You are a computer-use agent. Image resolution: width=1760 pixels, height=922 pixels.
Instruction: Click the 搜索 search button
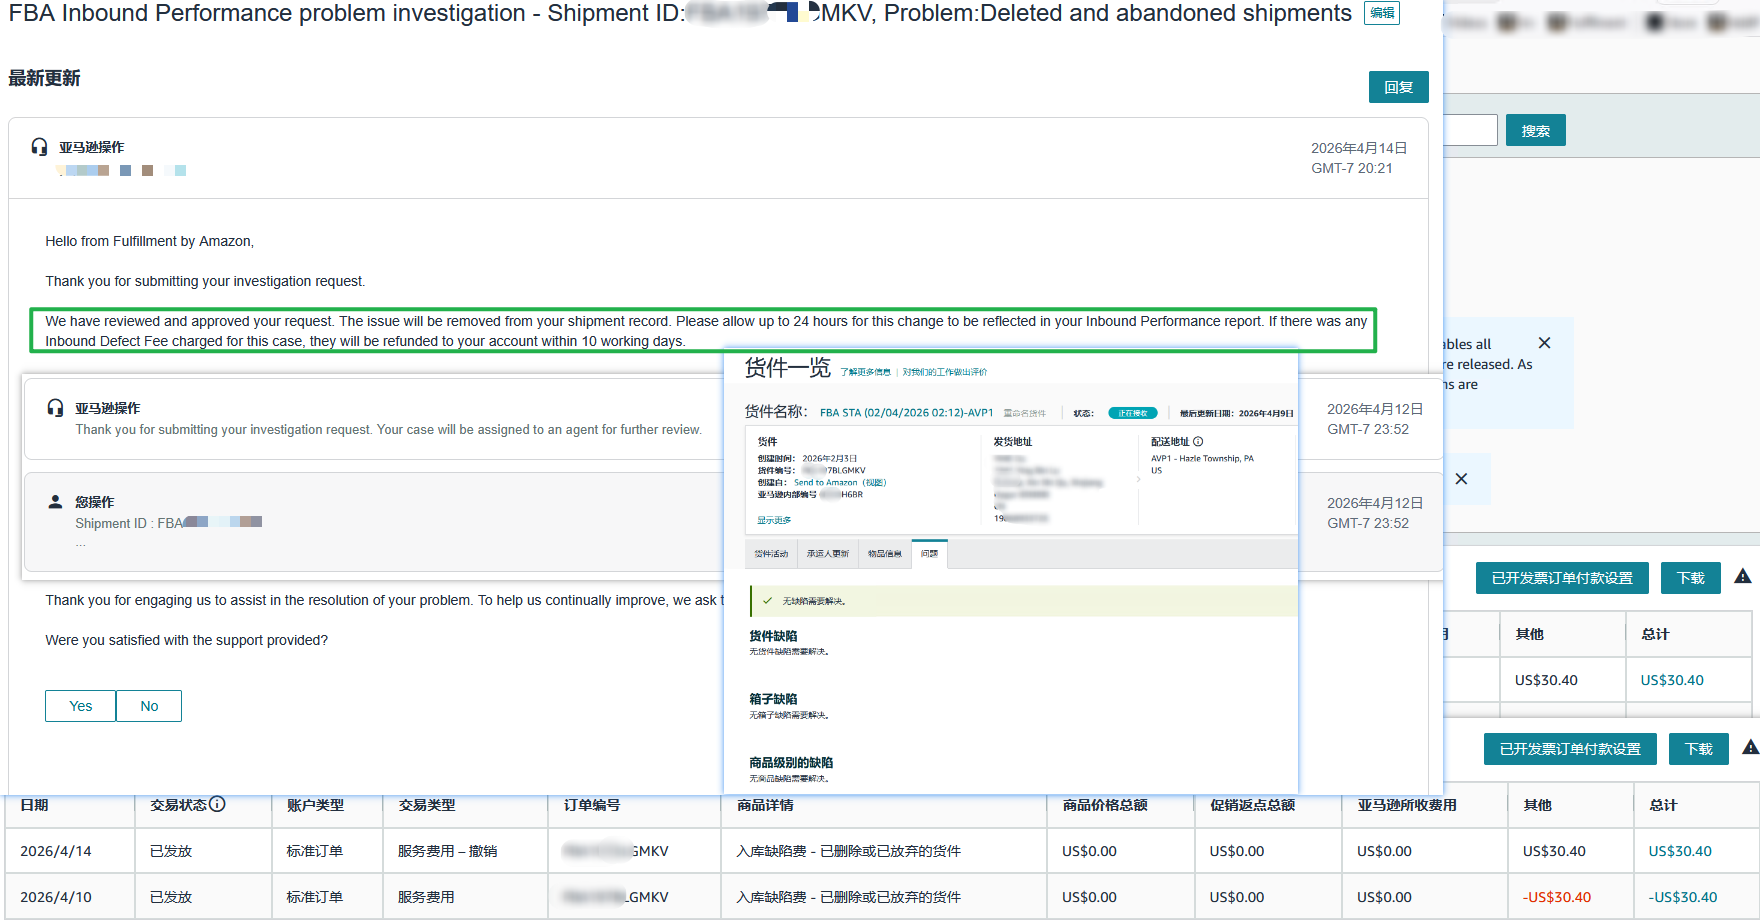[1535, 131]
